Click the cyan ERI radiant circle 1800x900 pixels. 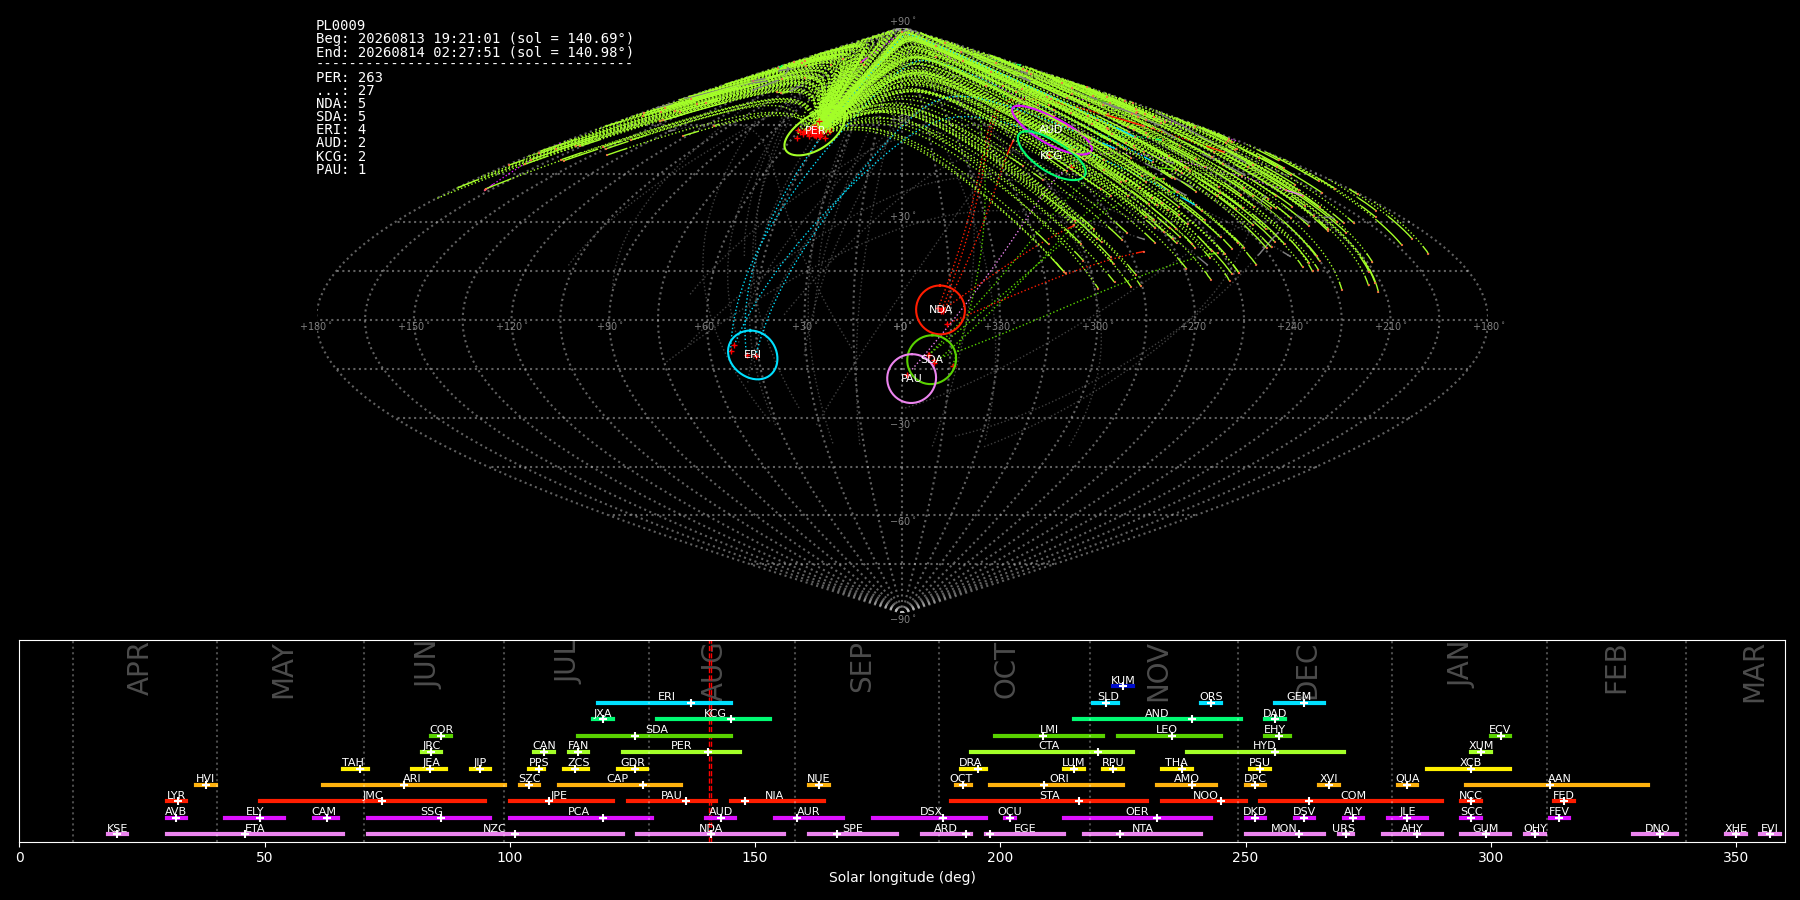[752, 355]
